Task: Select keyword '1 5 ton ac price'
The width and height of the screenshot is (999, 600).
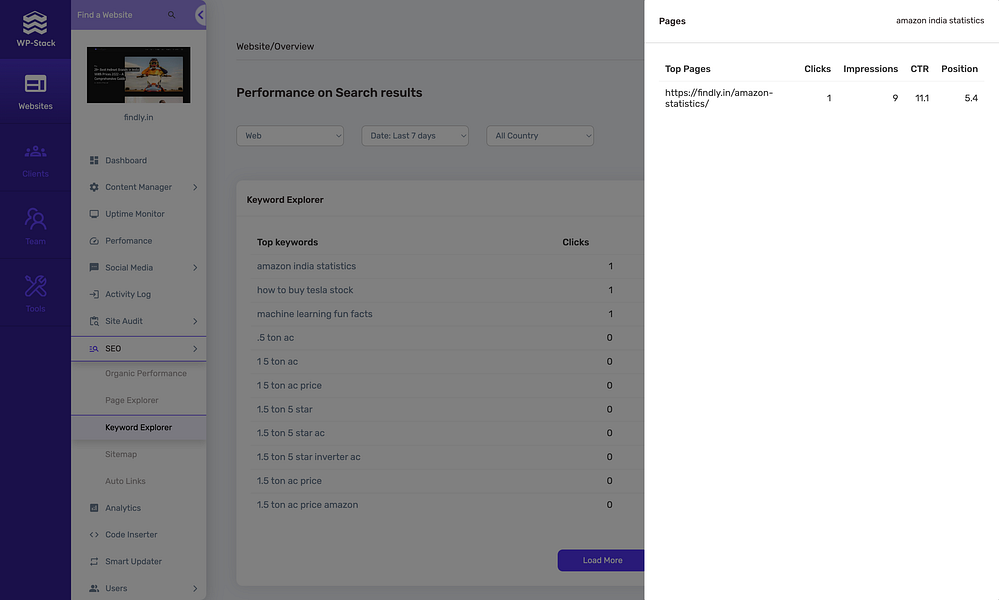Action: 289,385
